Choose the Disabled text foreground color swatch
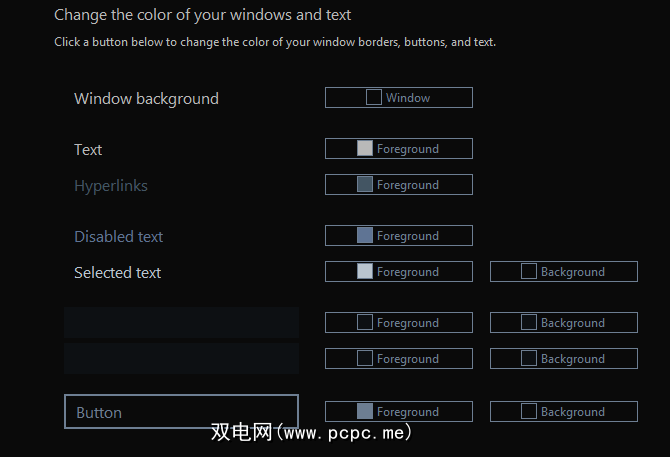Image resolution: width=670 pixels, height=457 pixels. (398, 236)
